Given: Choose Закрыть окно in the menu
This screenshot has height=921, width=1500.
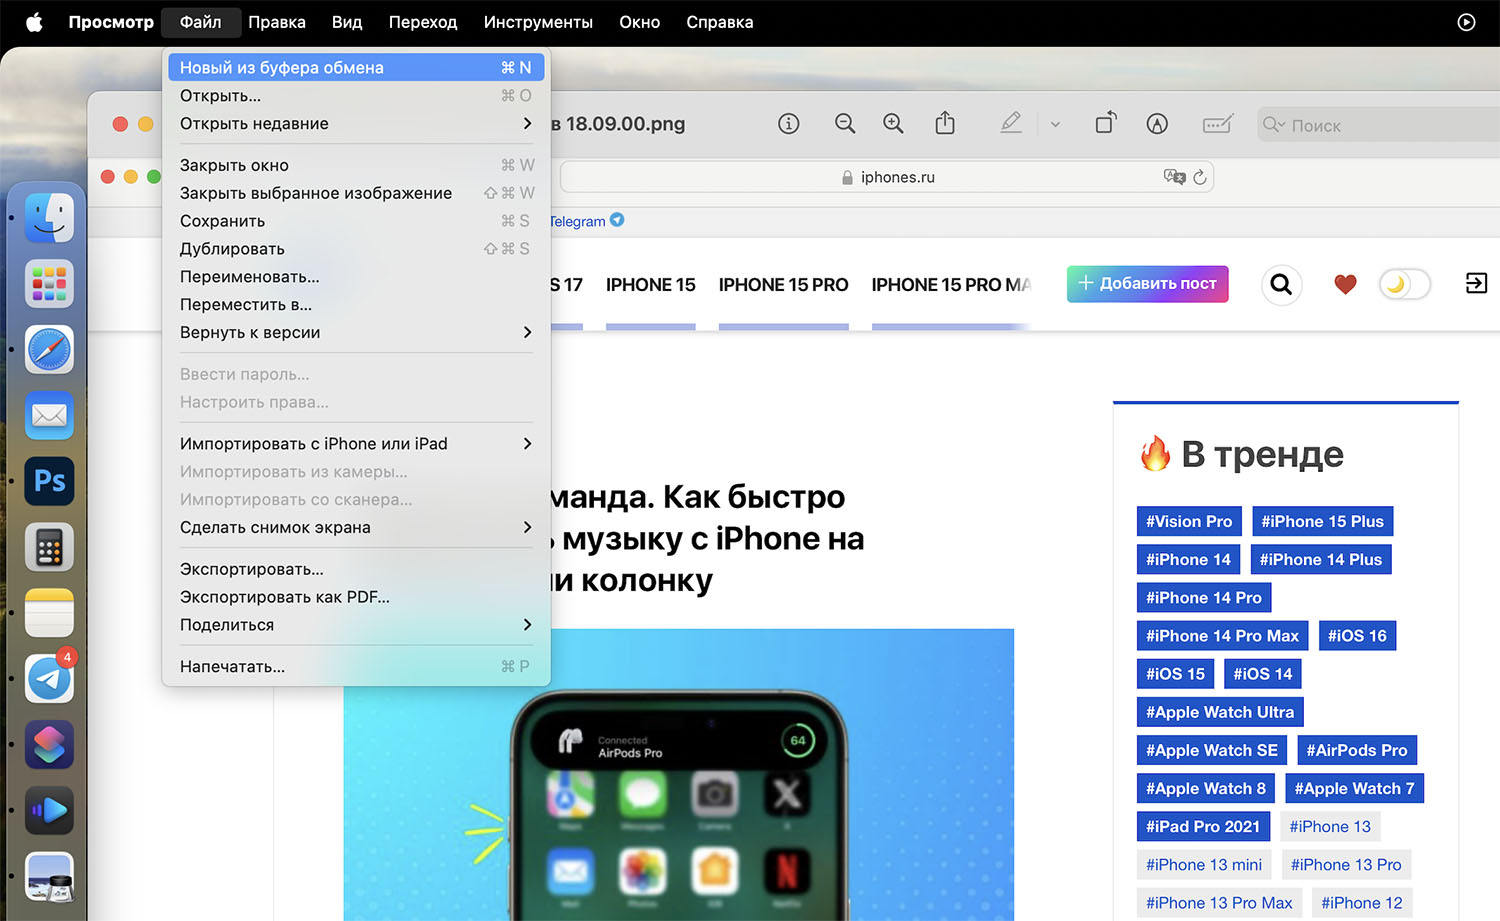Looking at the screenshot, I should pos(356,165).
